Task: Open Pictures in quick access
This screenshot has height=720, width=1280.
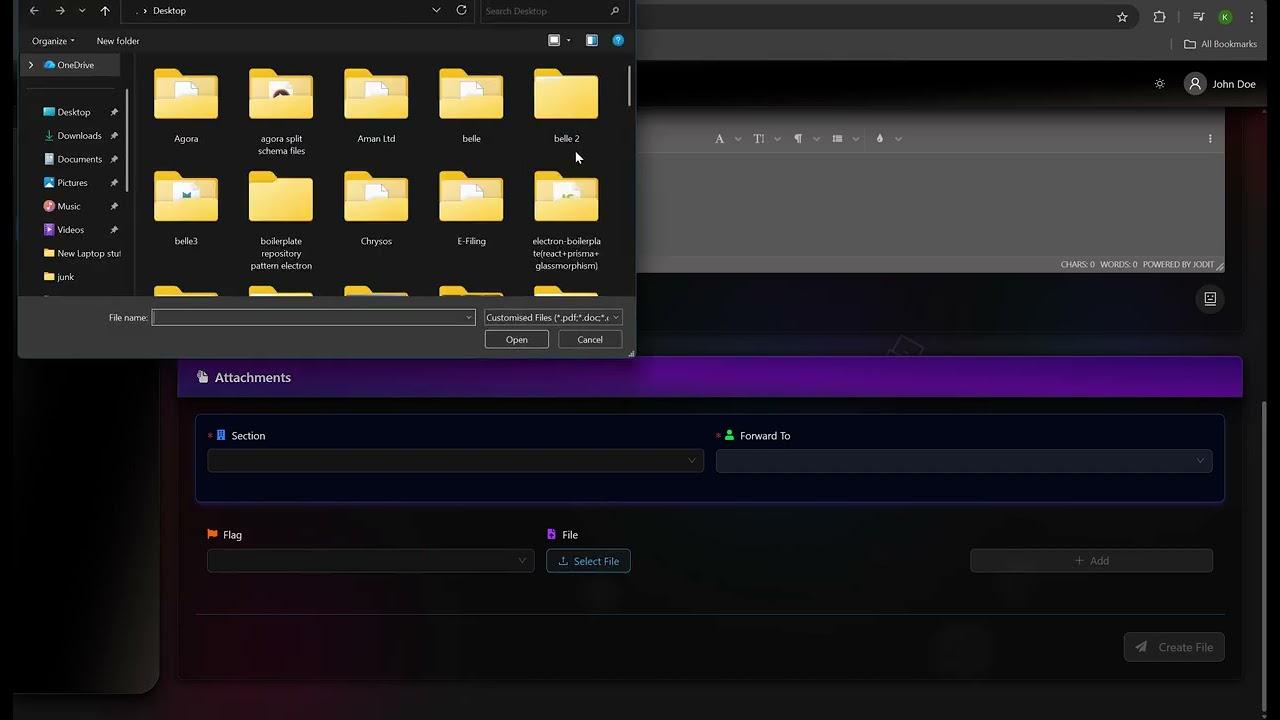Action: (72, 183)
